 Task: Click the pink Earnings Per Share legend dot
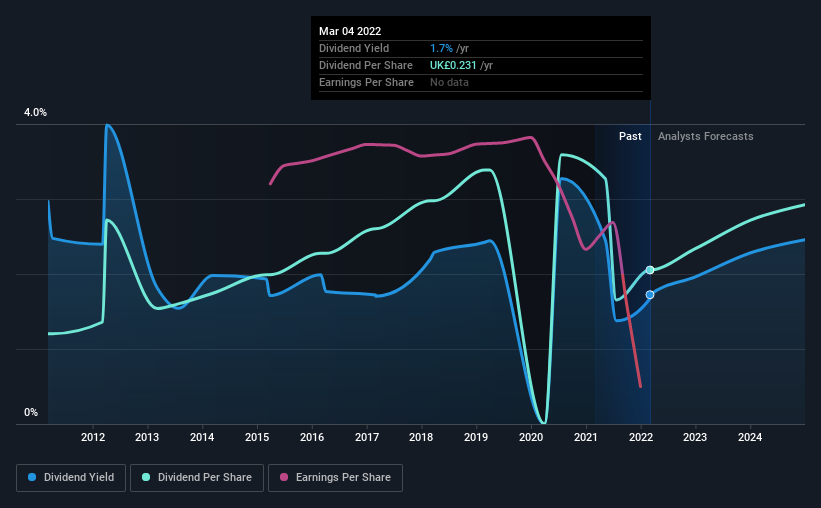[x=284, y=477]
